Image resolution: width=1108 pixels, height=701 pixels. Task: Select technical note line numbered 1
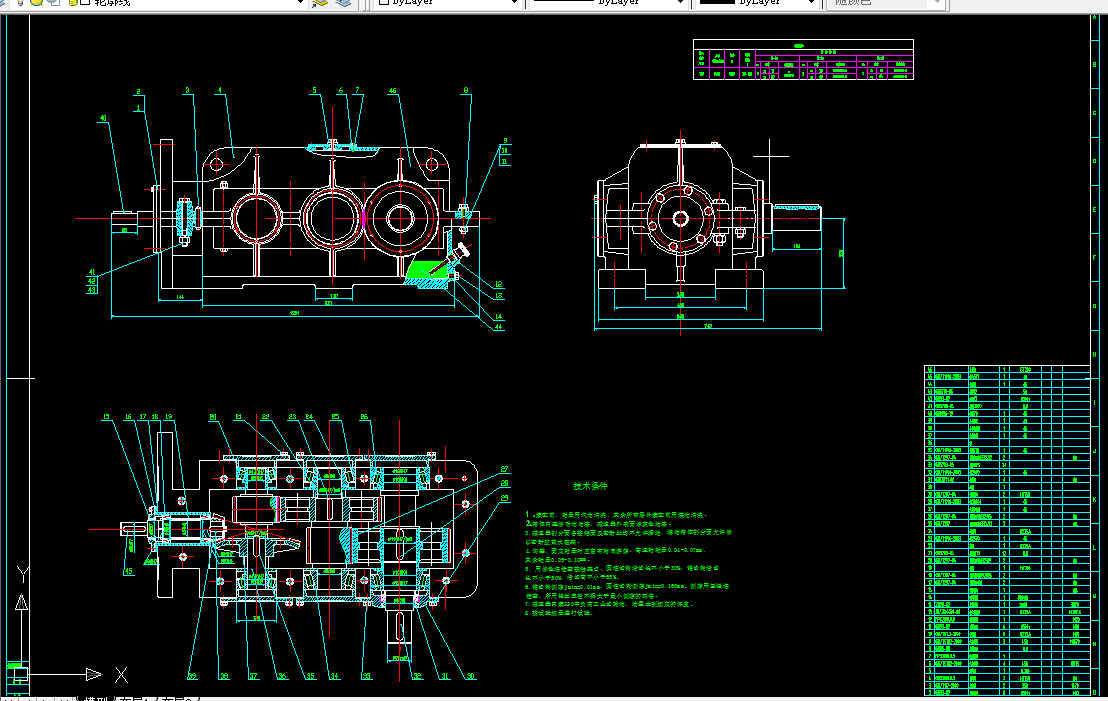pyautogui.click(x=615, y=515)
